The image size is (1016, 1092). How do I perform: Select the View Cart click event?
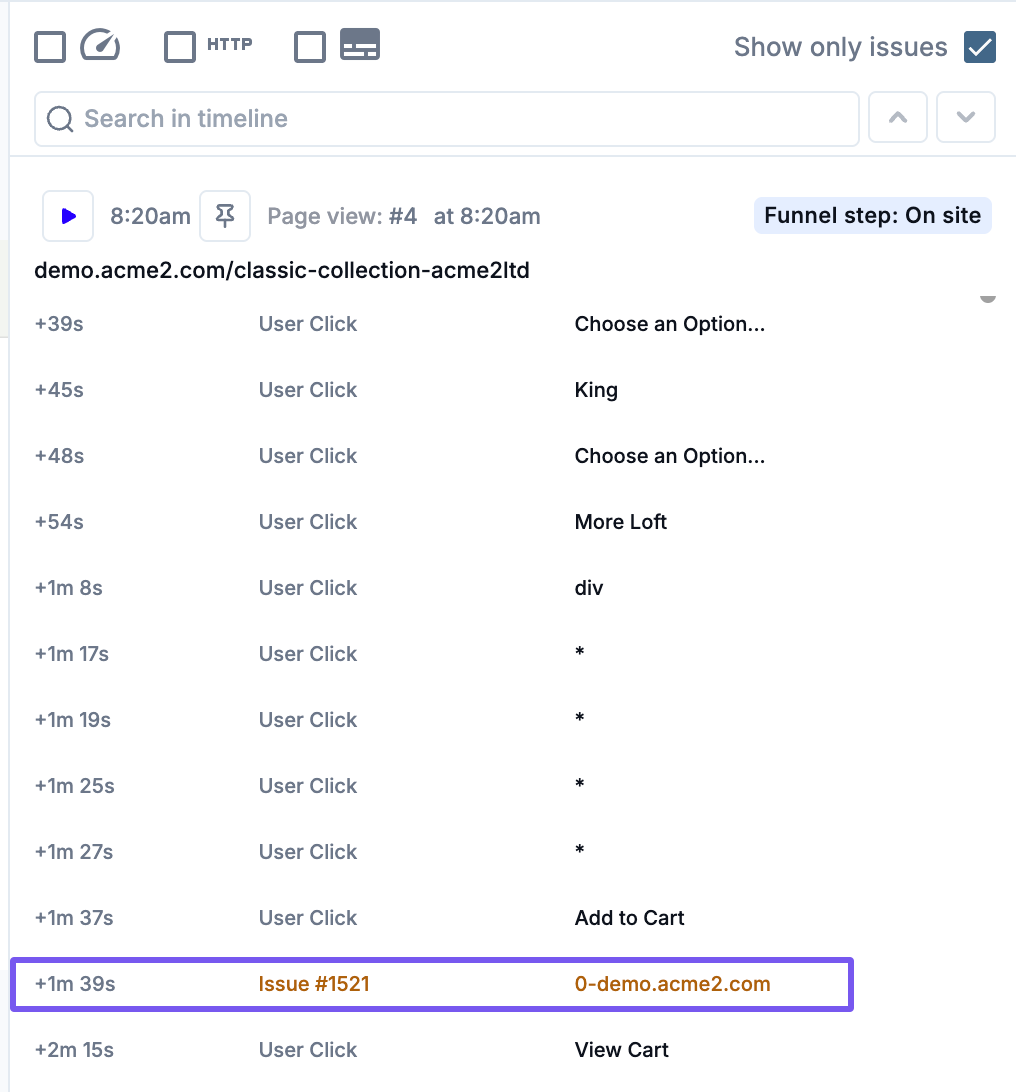pyautogui.click(x=621, y=1050)
